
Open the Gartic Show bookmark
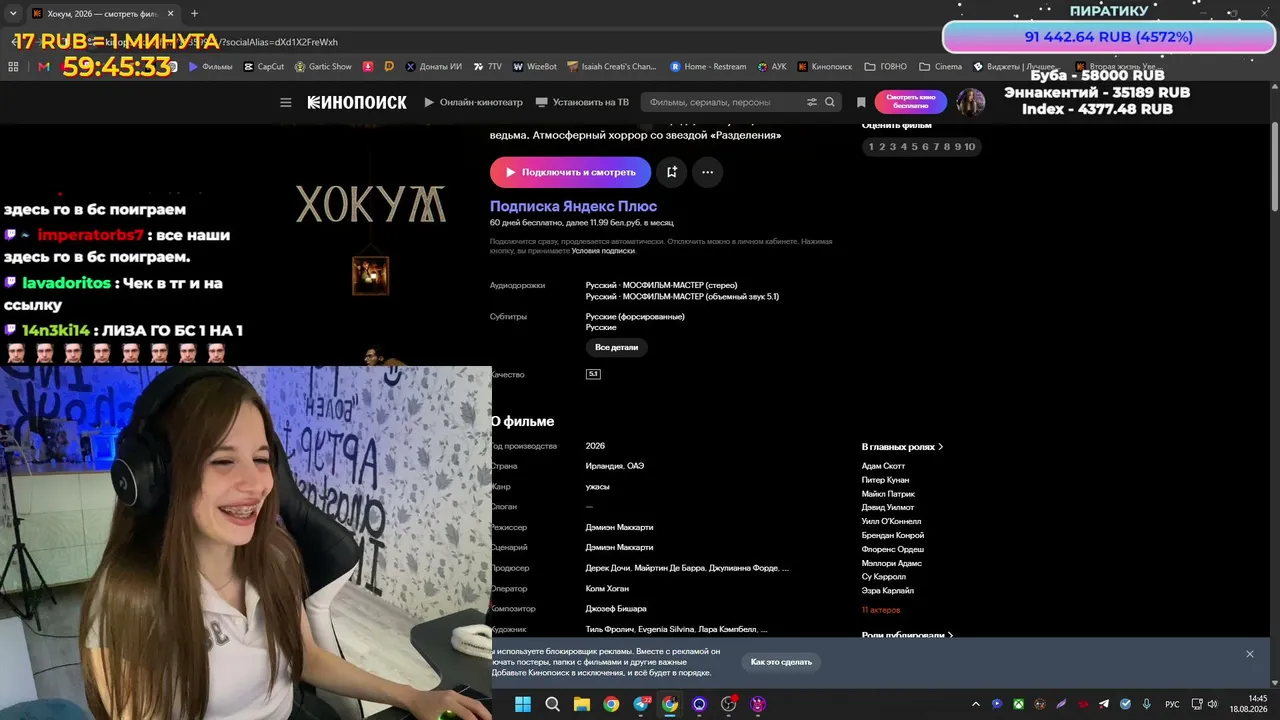point(324,67)
